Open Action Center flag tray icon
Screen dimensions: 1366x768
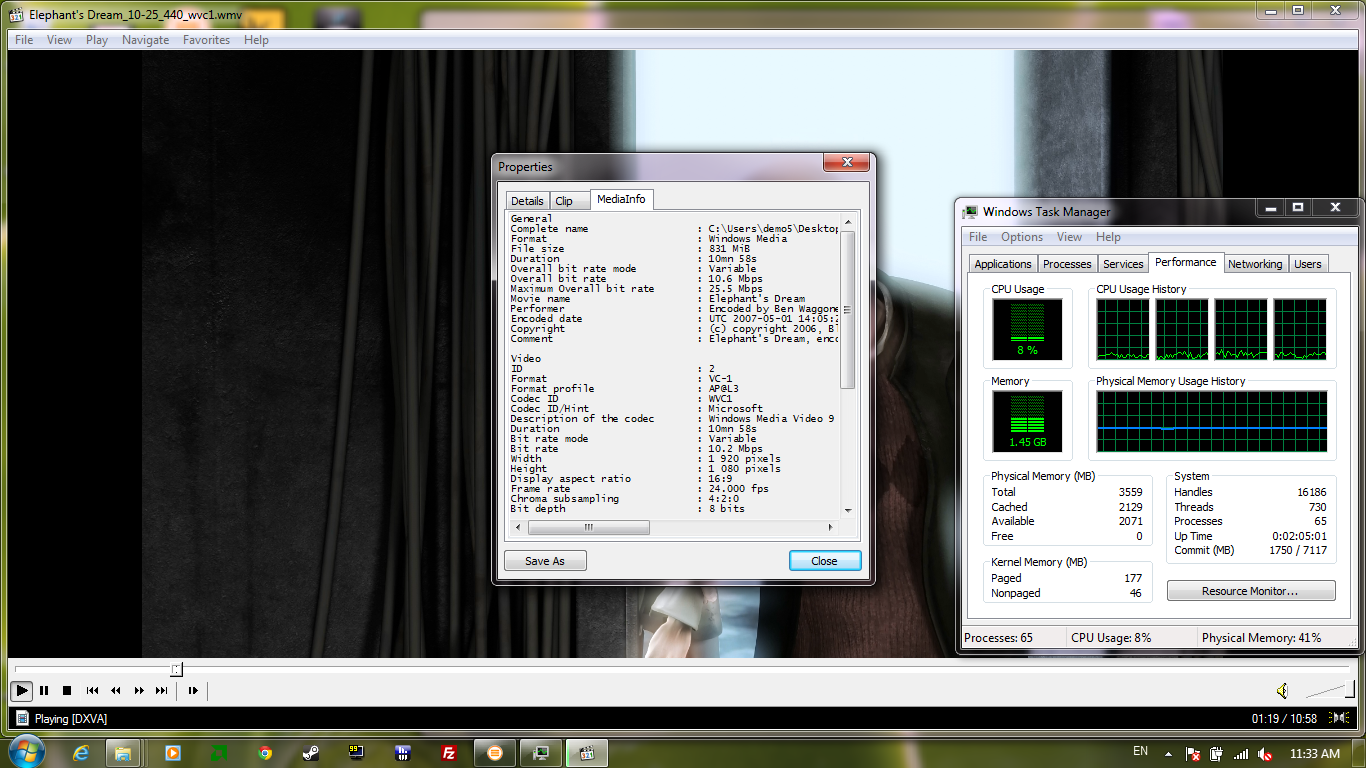(1193, 753)
